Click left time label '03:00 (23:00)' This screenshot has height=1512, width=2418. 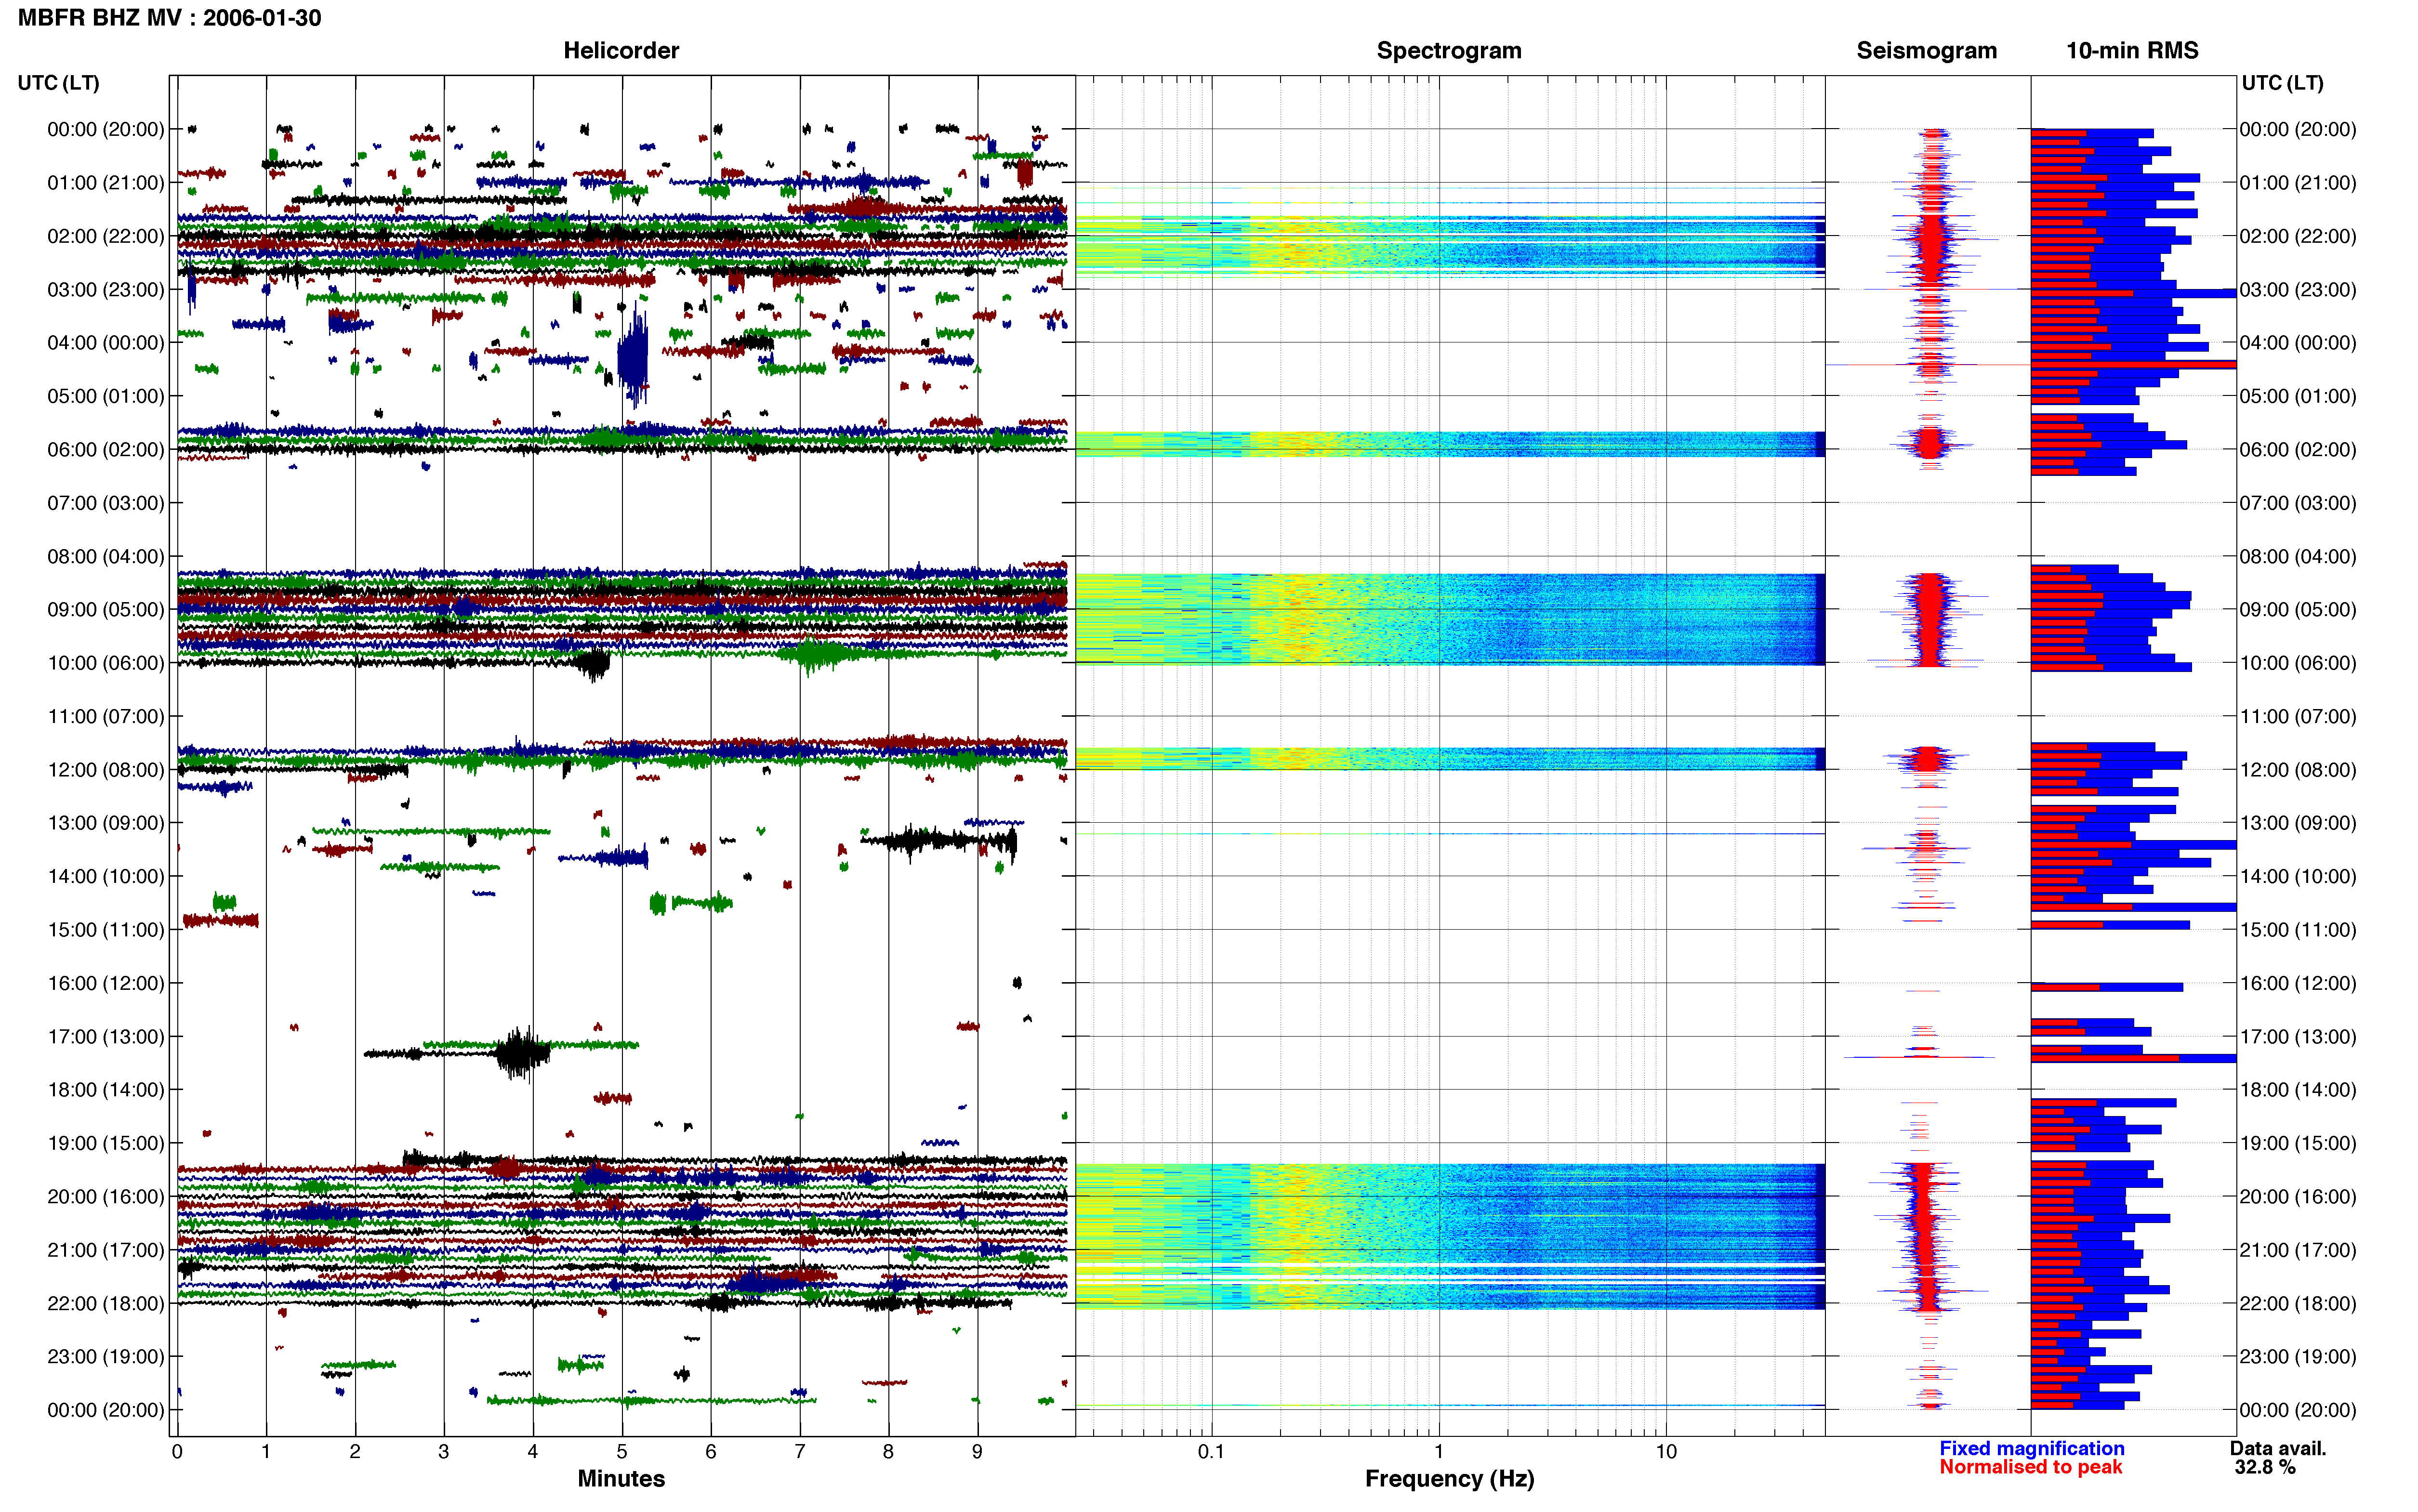point(106,290)
